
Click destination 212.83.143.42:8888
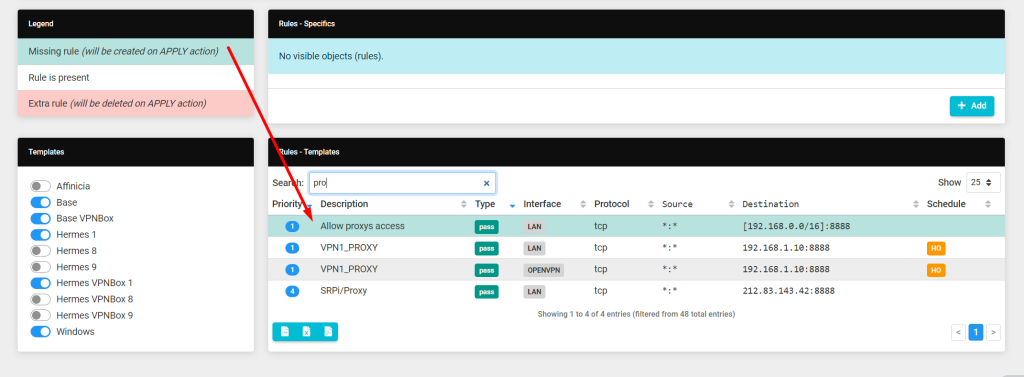788,291
